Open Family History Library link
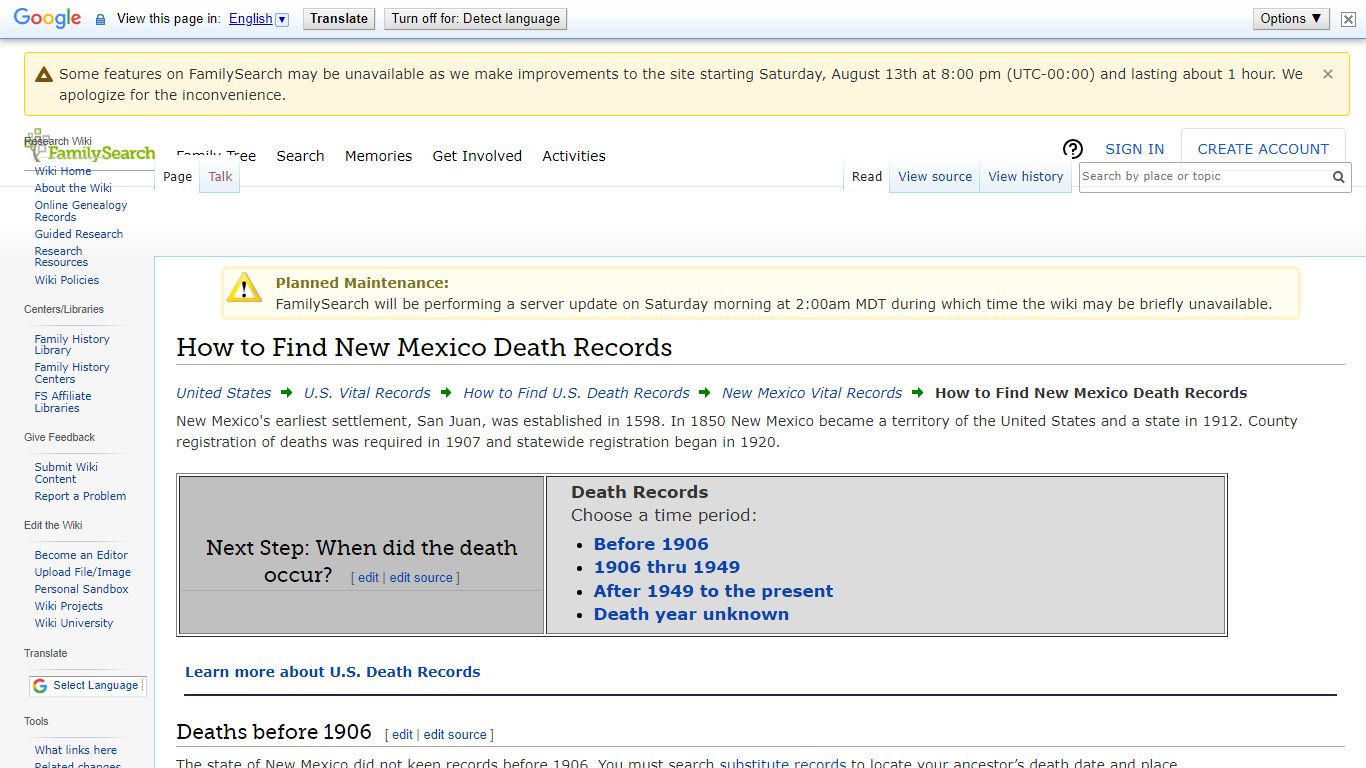Image resolution: width=1366 pixels, height=768 pixels. click(72, 345)
